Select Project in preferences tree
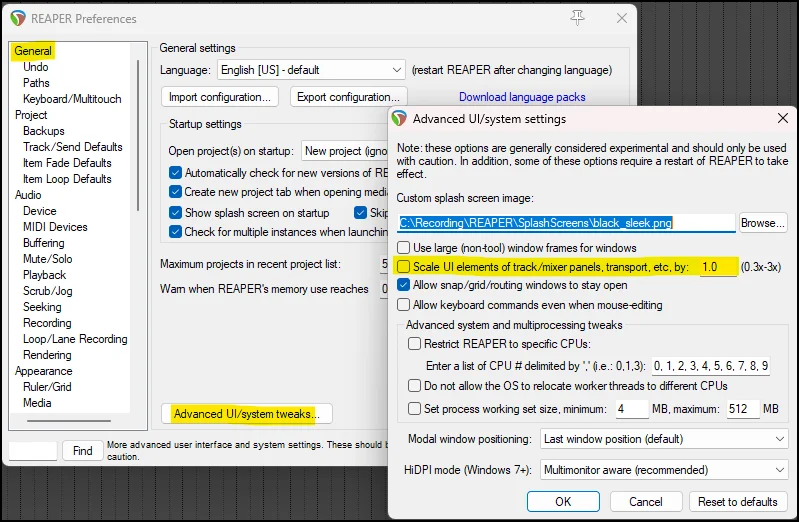 click(x=31, y=115)
